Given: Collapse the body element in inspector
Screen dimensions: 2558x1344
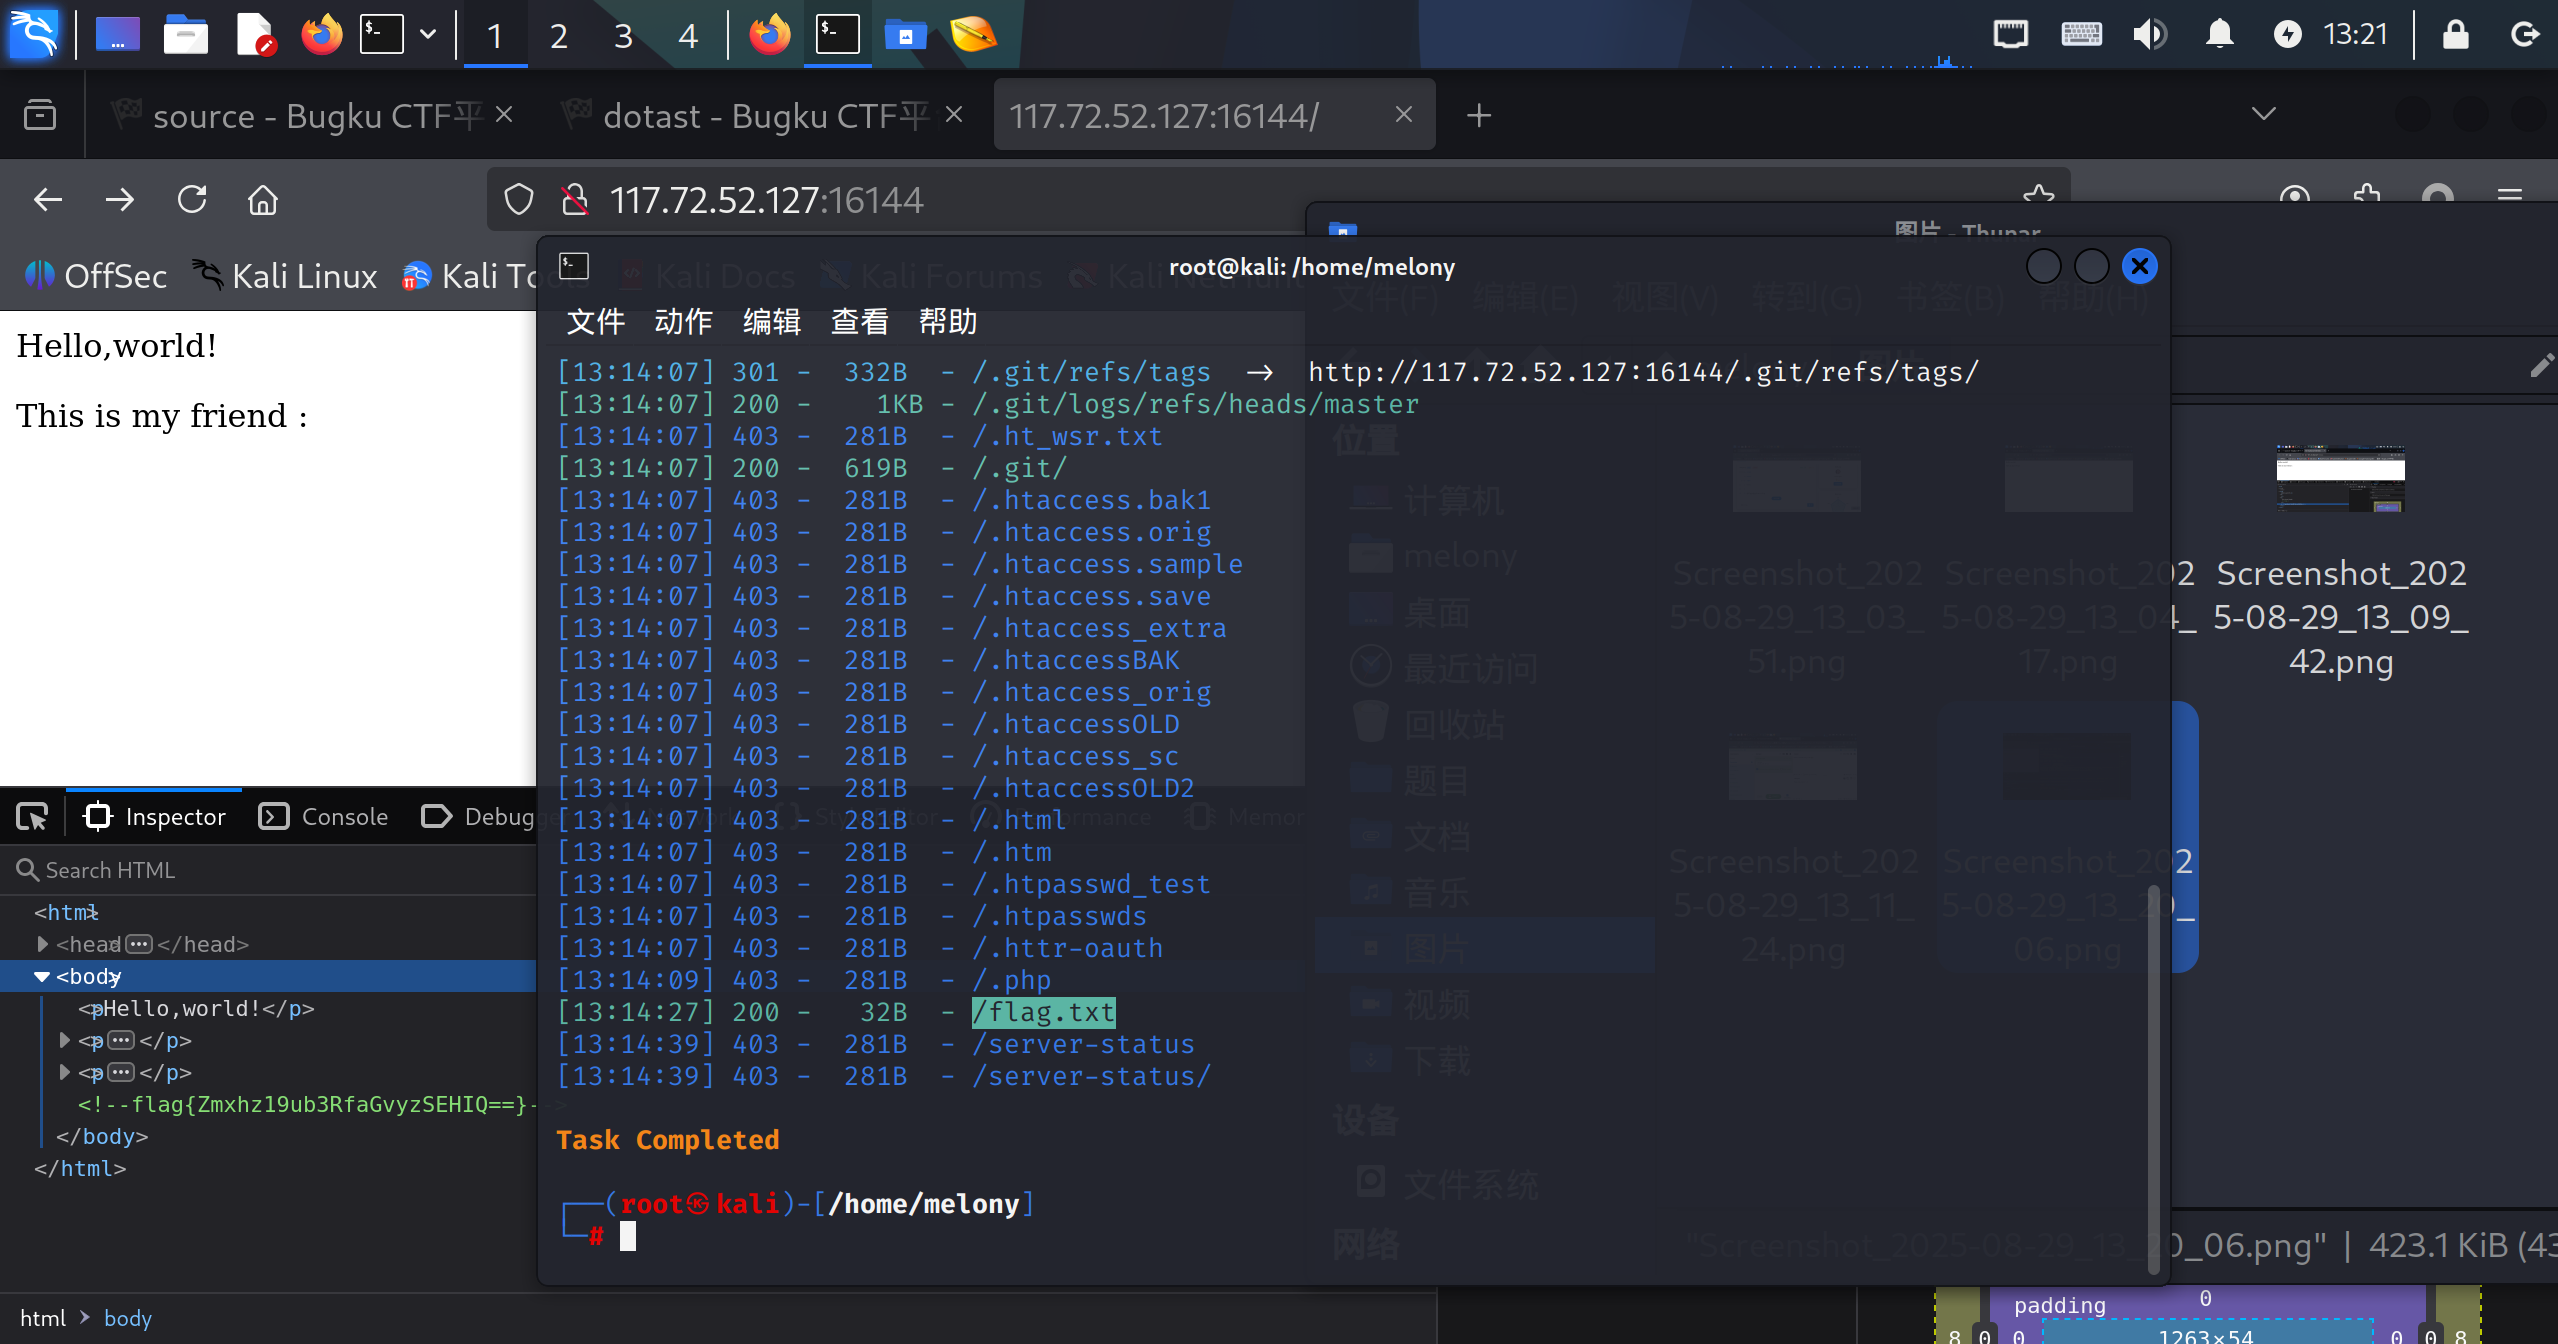Looking at the screenshot, I should pyautogui.click(x=42, y=976).
